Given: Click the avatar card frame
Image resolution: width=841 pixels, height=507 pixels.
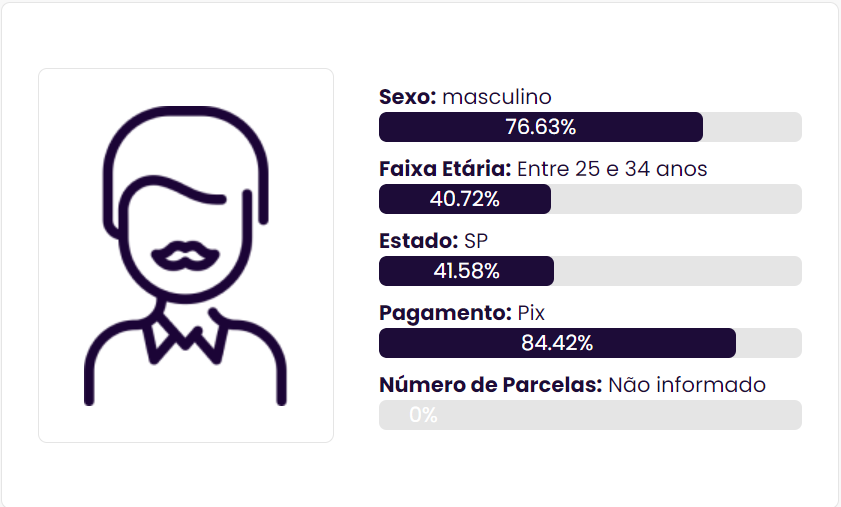Looking at the screenshot, I should 186,255.
